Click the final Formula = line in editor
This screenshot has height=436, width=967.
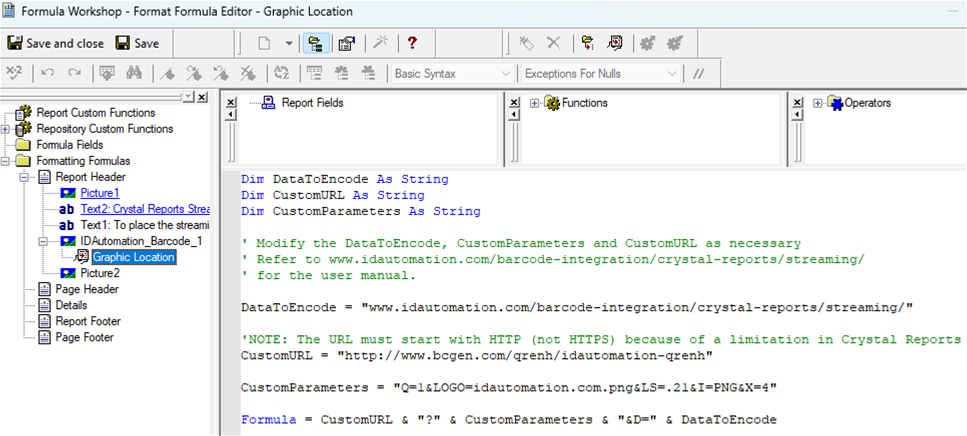[509, 419]
